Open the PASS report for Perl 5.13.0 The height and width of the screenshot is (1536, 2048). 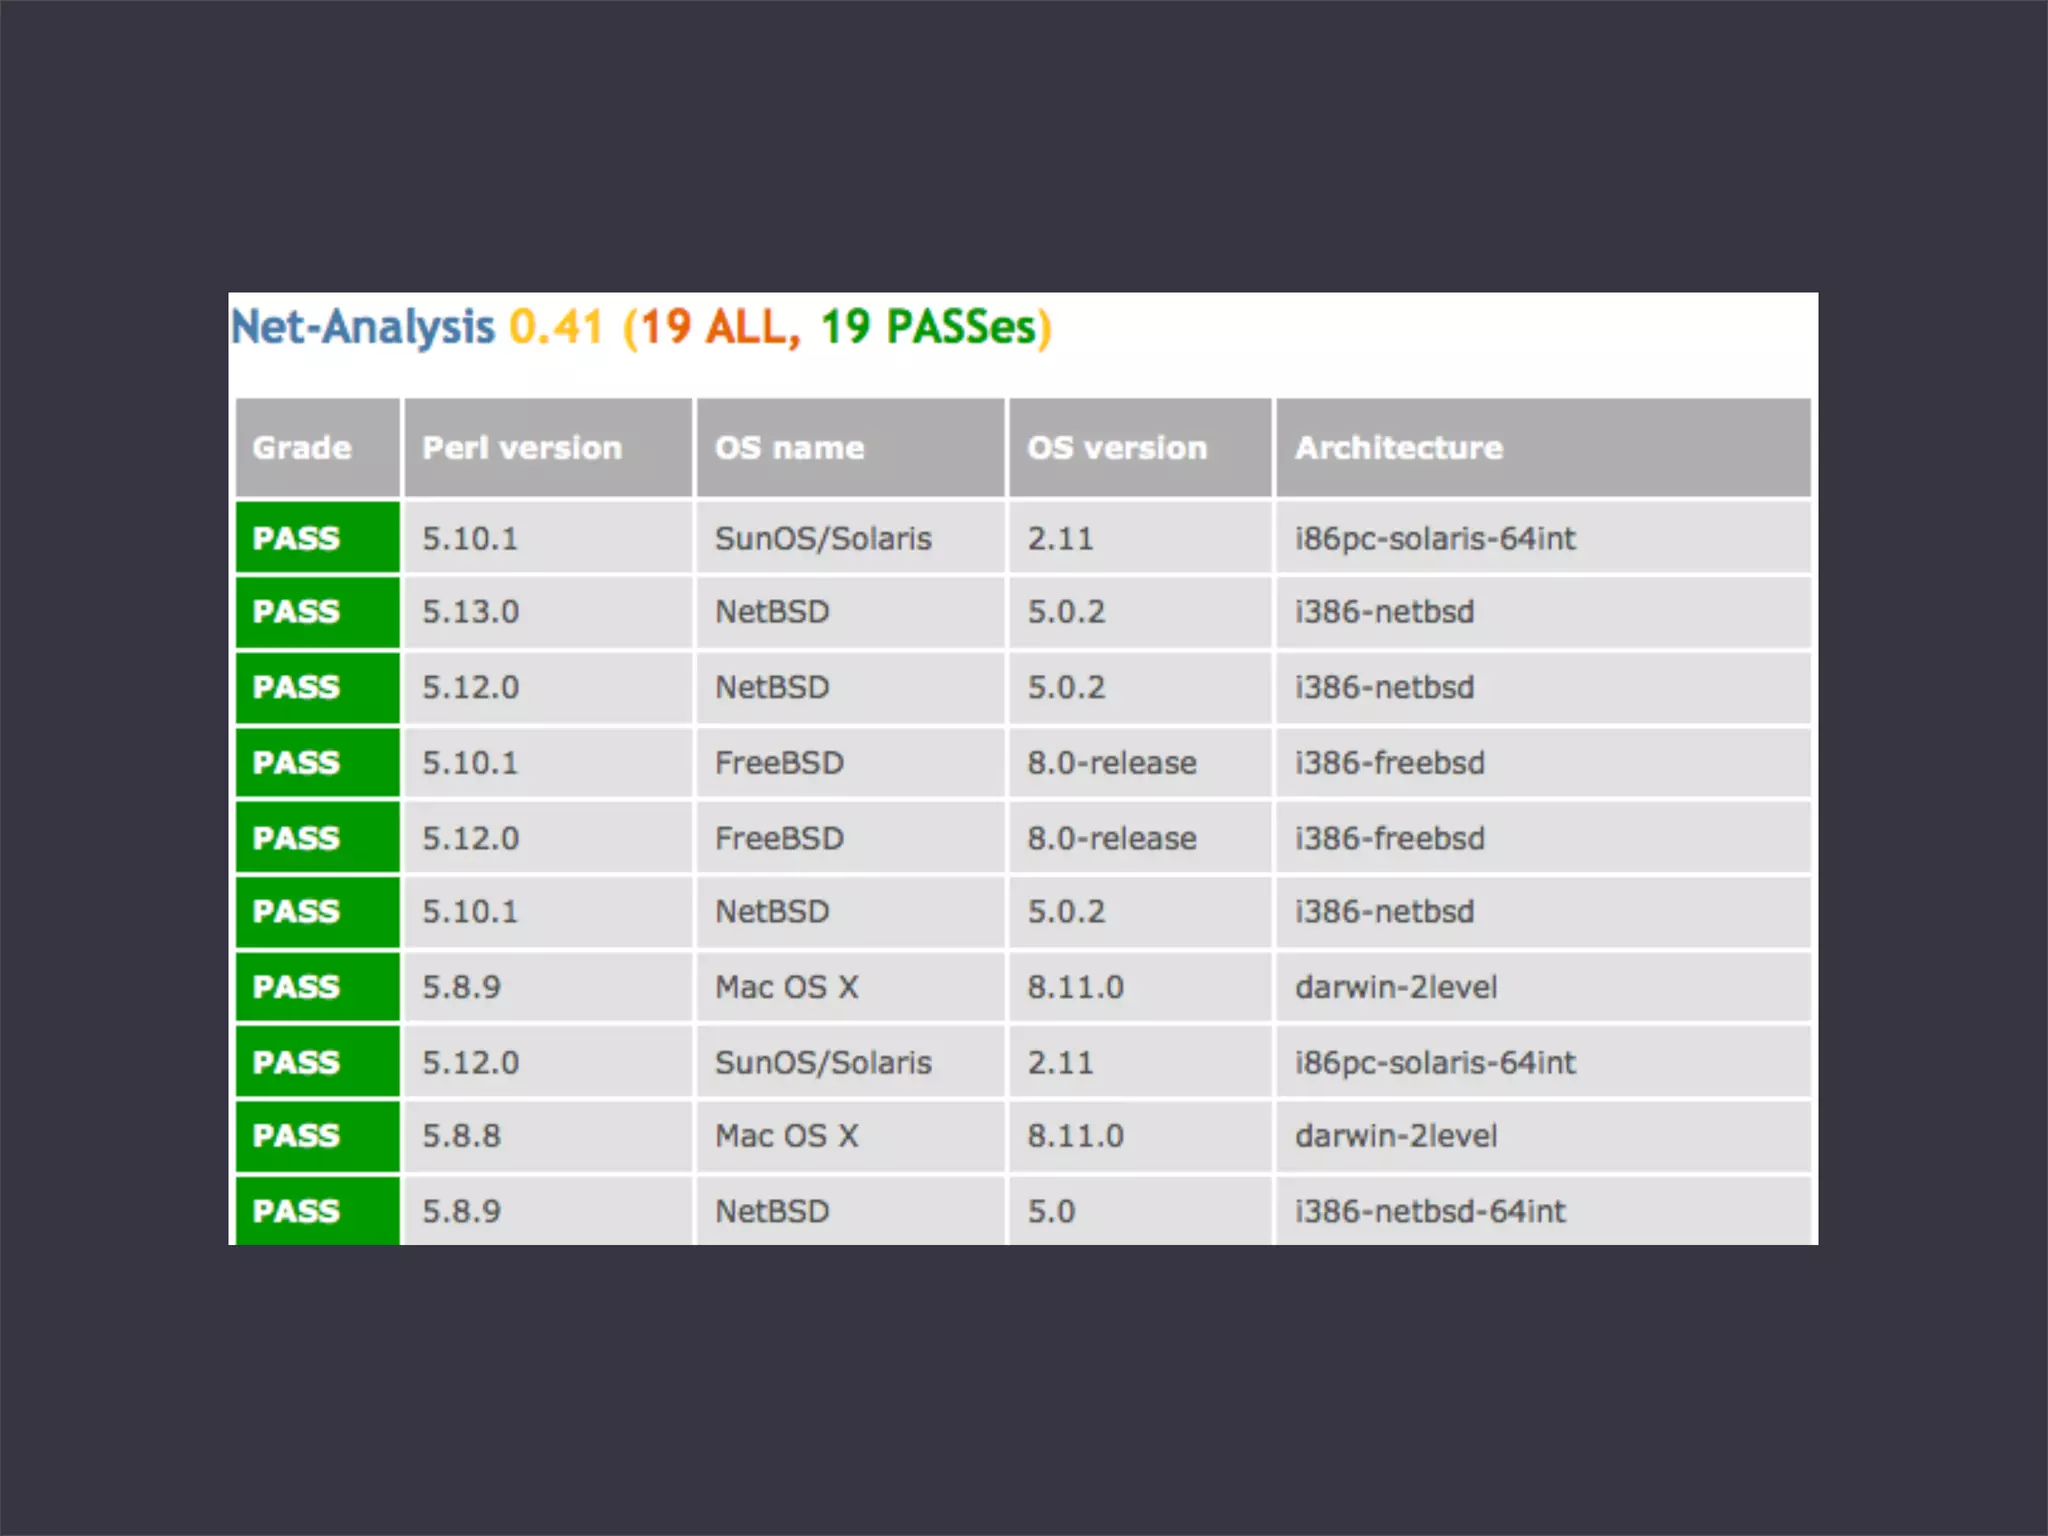(297, 612)
